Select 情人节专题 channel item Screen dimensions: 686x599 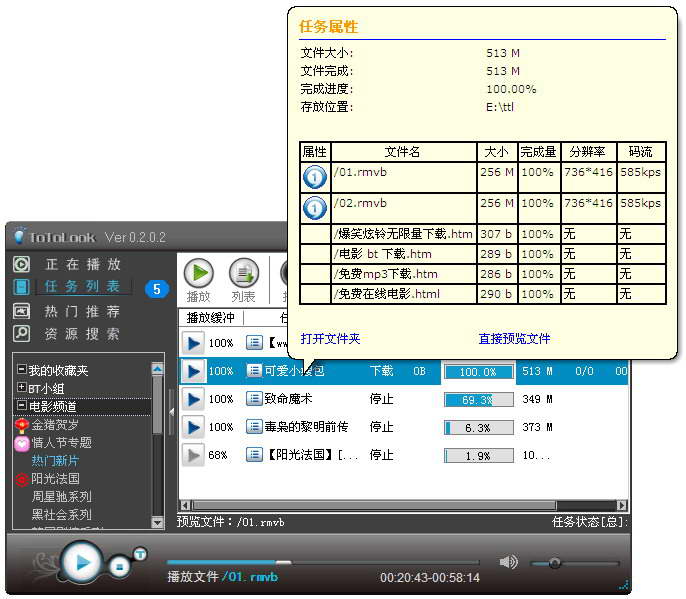click(62, 442)
